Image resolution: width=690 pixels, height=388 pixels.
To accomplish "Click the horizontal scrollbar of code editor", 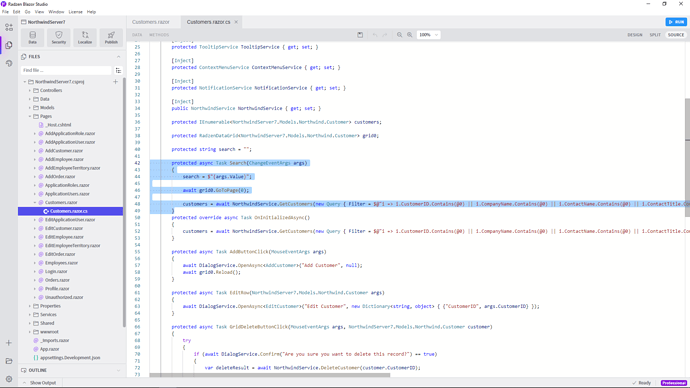I will [x=270, y=375].
